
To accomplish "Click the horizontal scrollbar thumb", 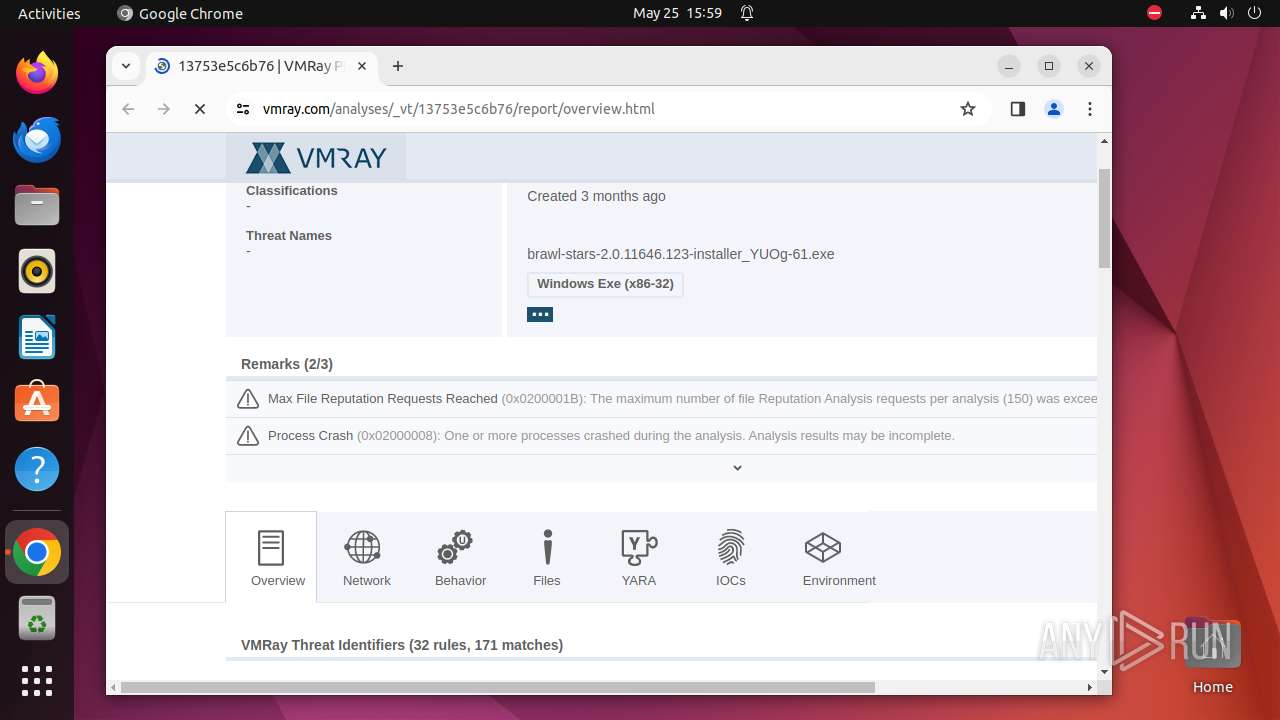I will pos(498,687).
